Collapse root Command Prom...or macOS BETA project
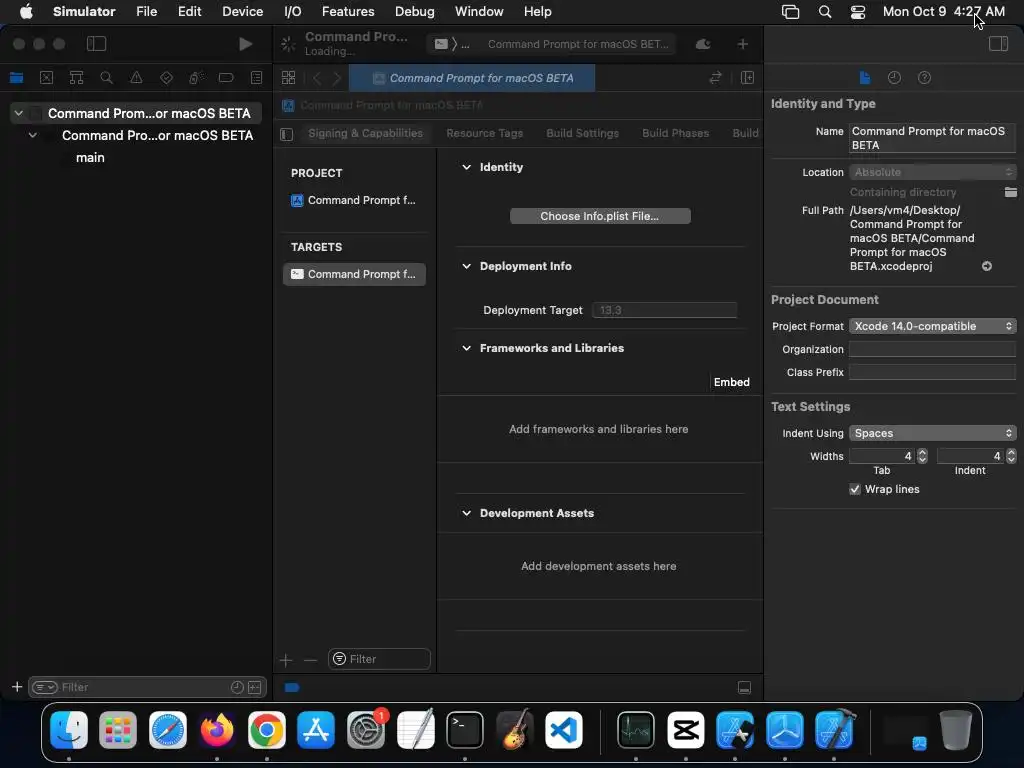Viewport: 1024px width, 768px height. click(19, 113)
